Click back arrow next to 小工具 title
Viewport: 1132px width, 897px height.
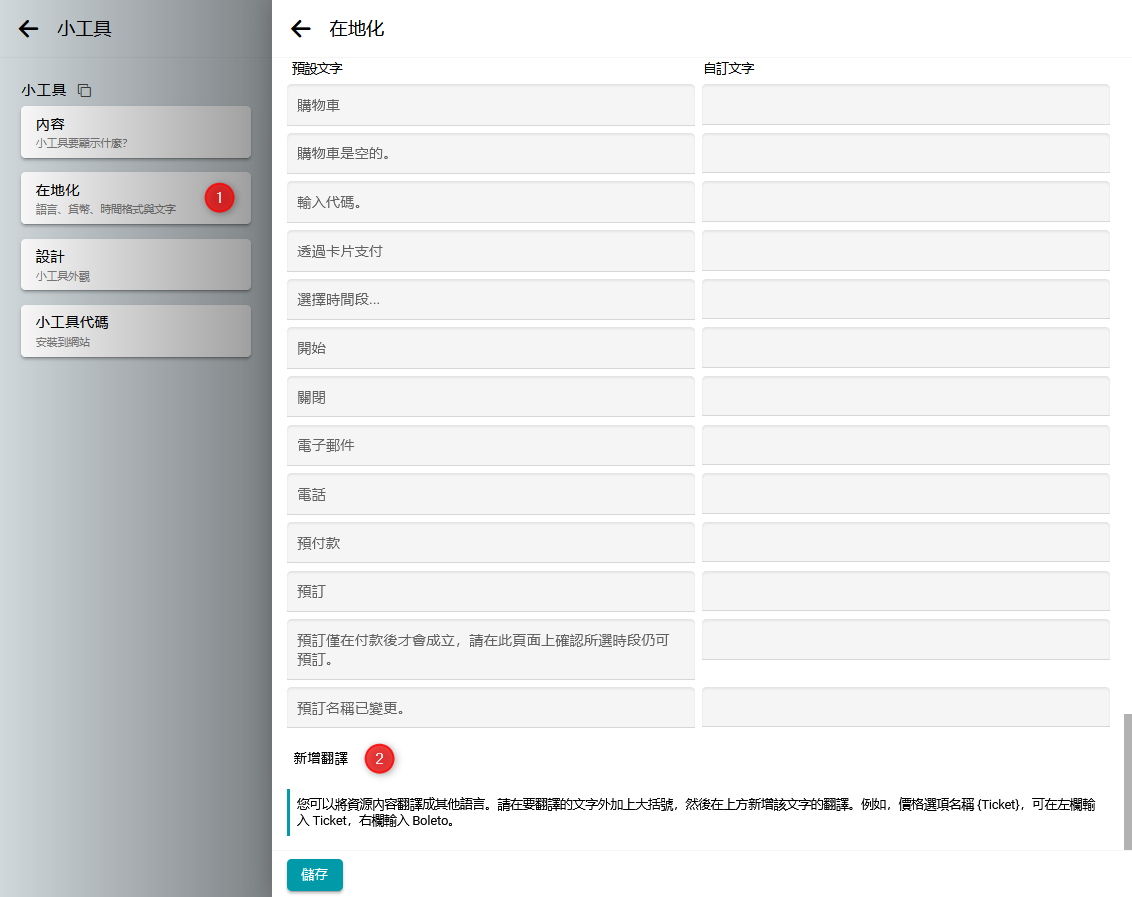(28, 29)
